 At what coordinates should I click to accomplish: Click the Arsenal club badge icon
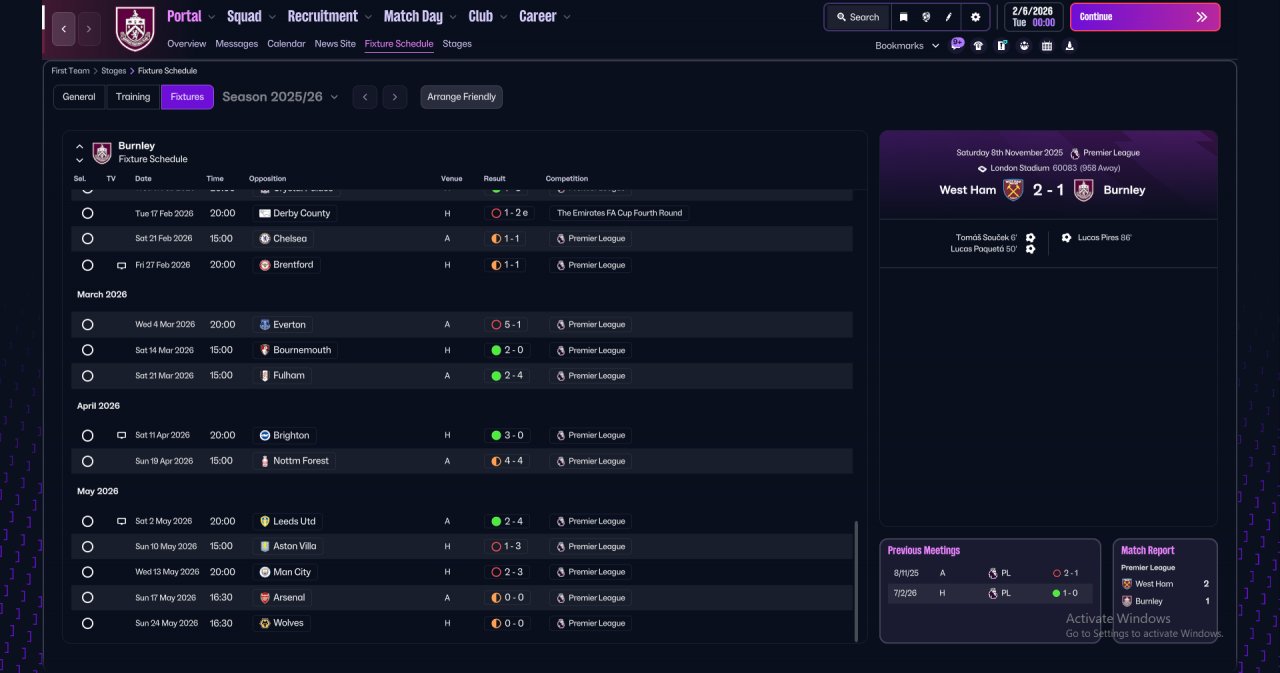(x=264, y=598)
